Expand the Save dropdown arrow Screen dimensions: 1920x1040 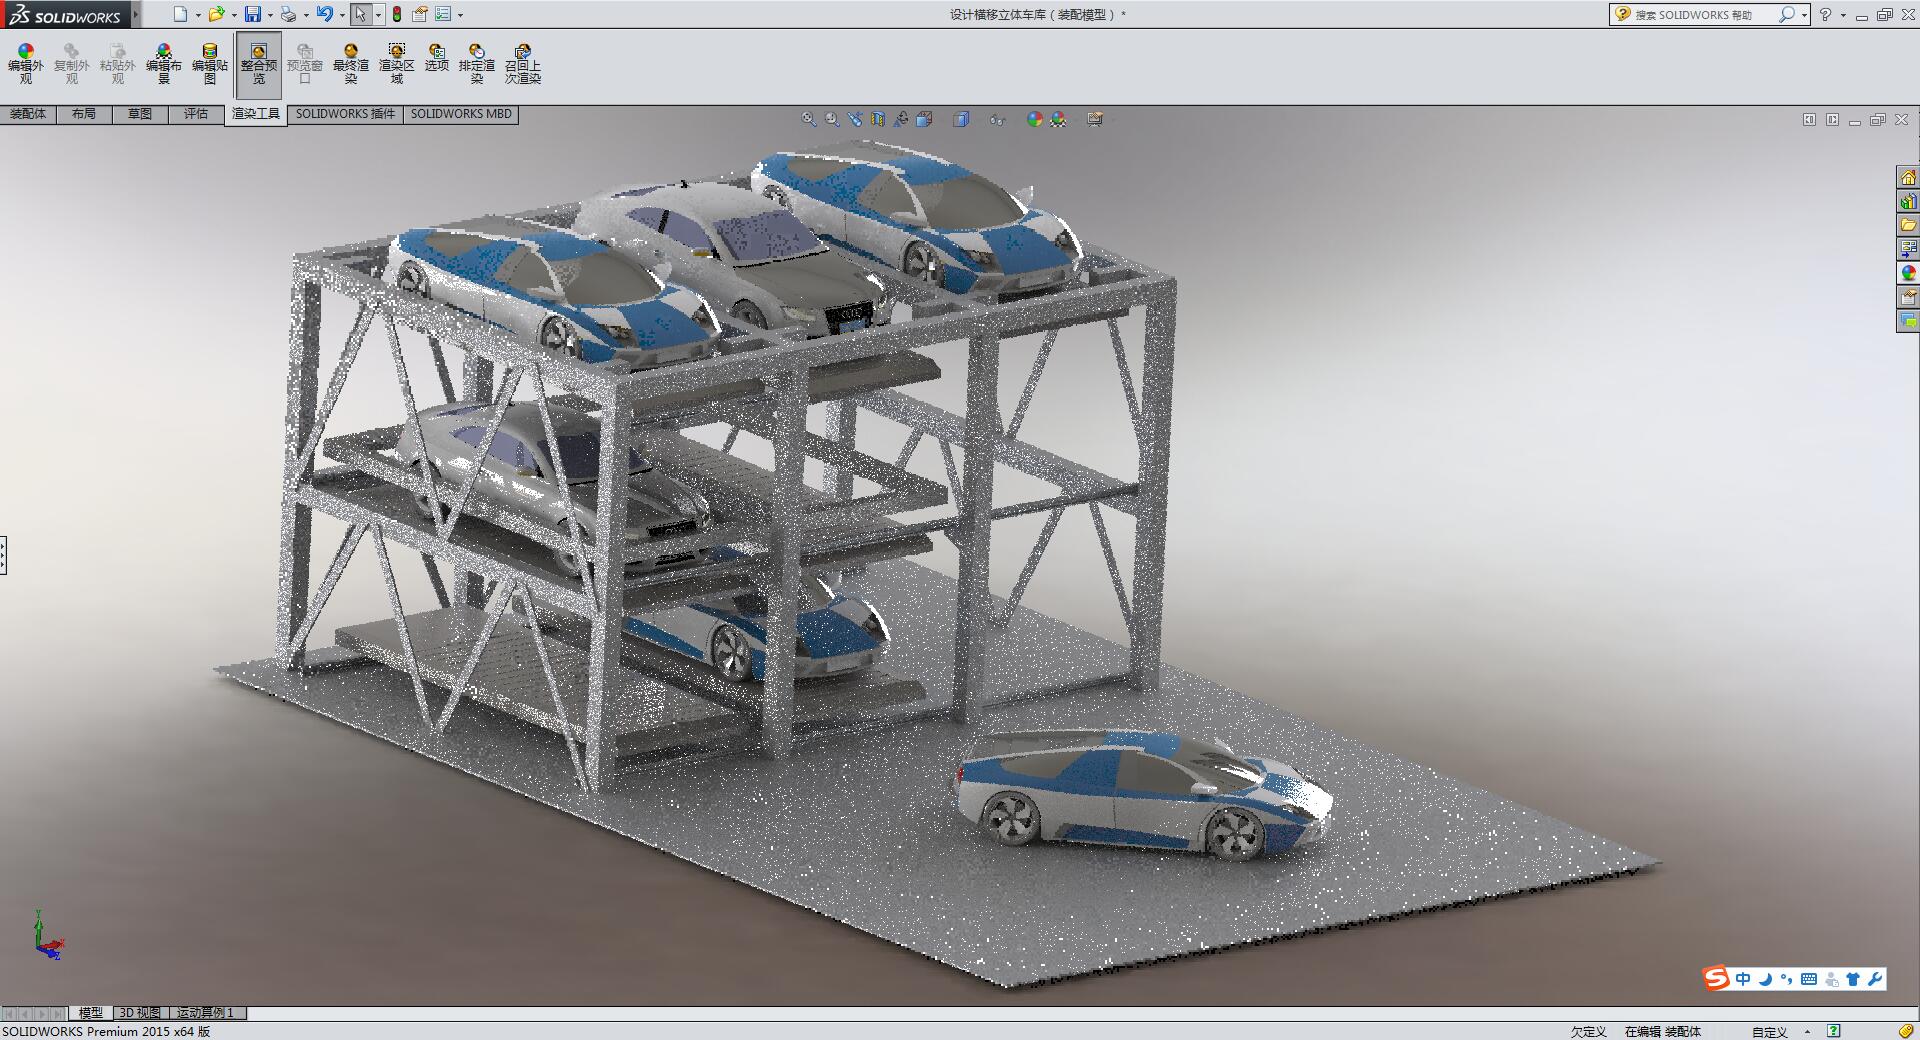click(x=270, y=15)
